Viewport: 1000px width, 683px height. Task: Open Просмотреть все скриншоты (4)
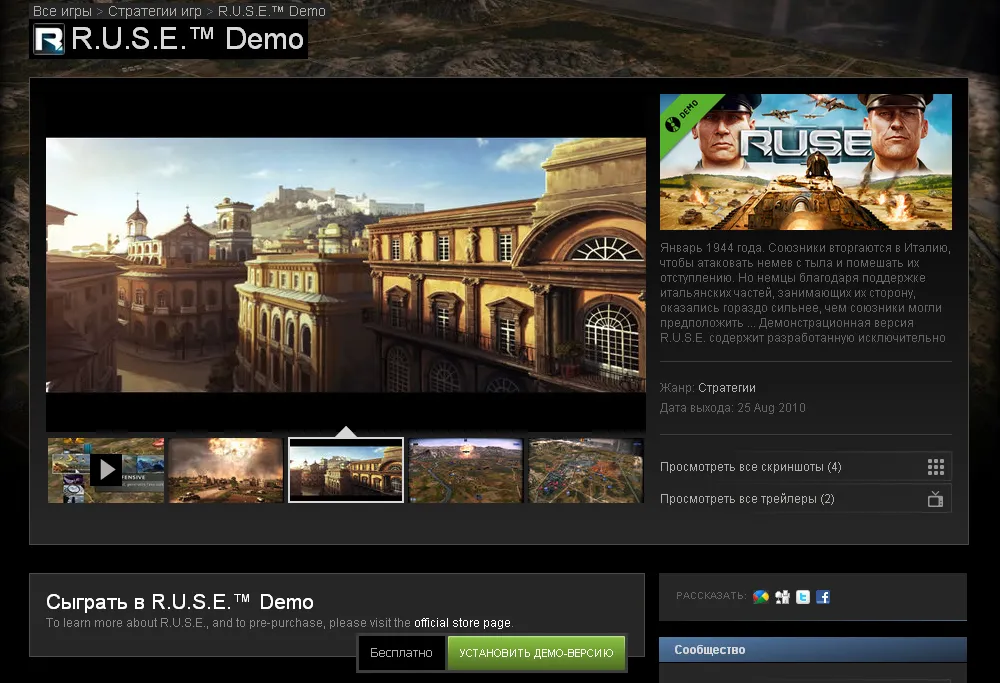coord(805,467)
